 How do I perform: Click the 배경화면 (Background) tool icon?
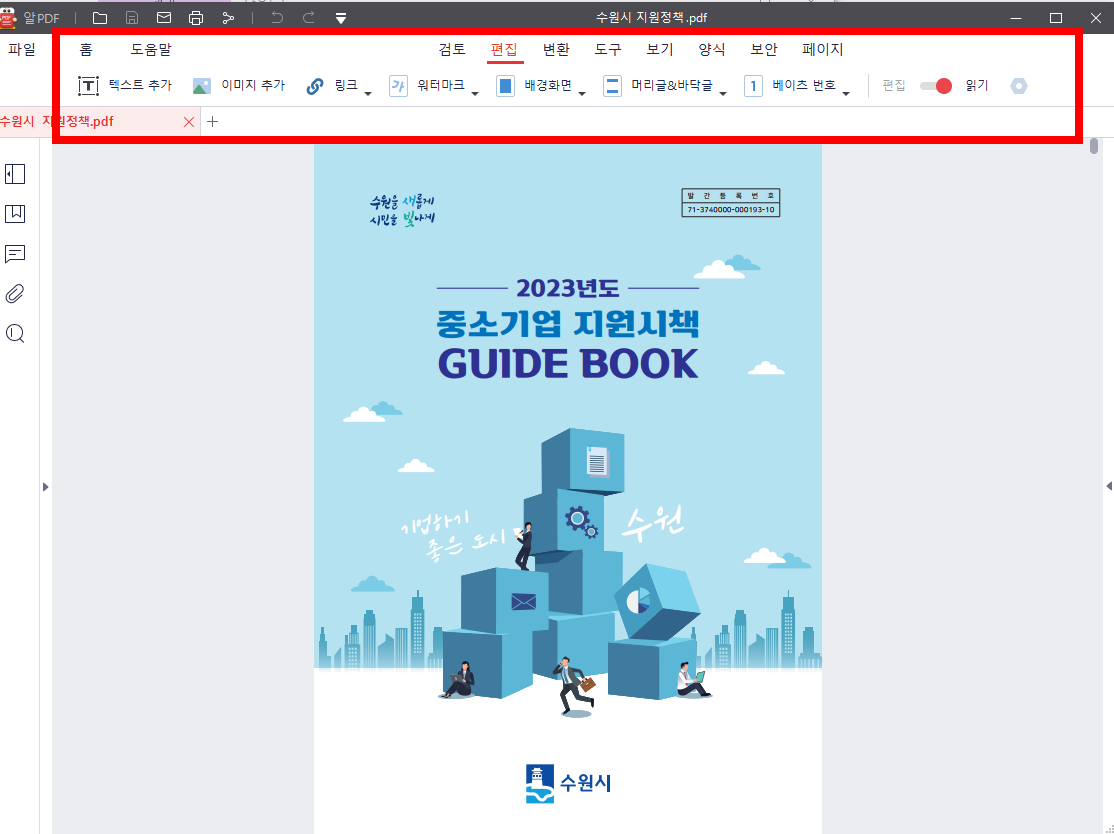[x=505, y=85]
